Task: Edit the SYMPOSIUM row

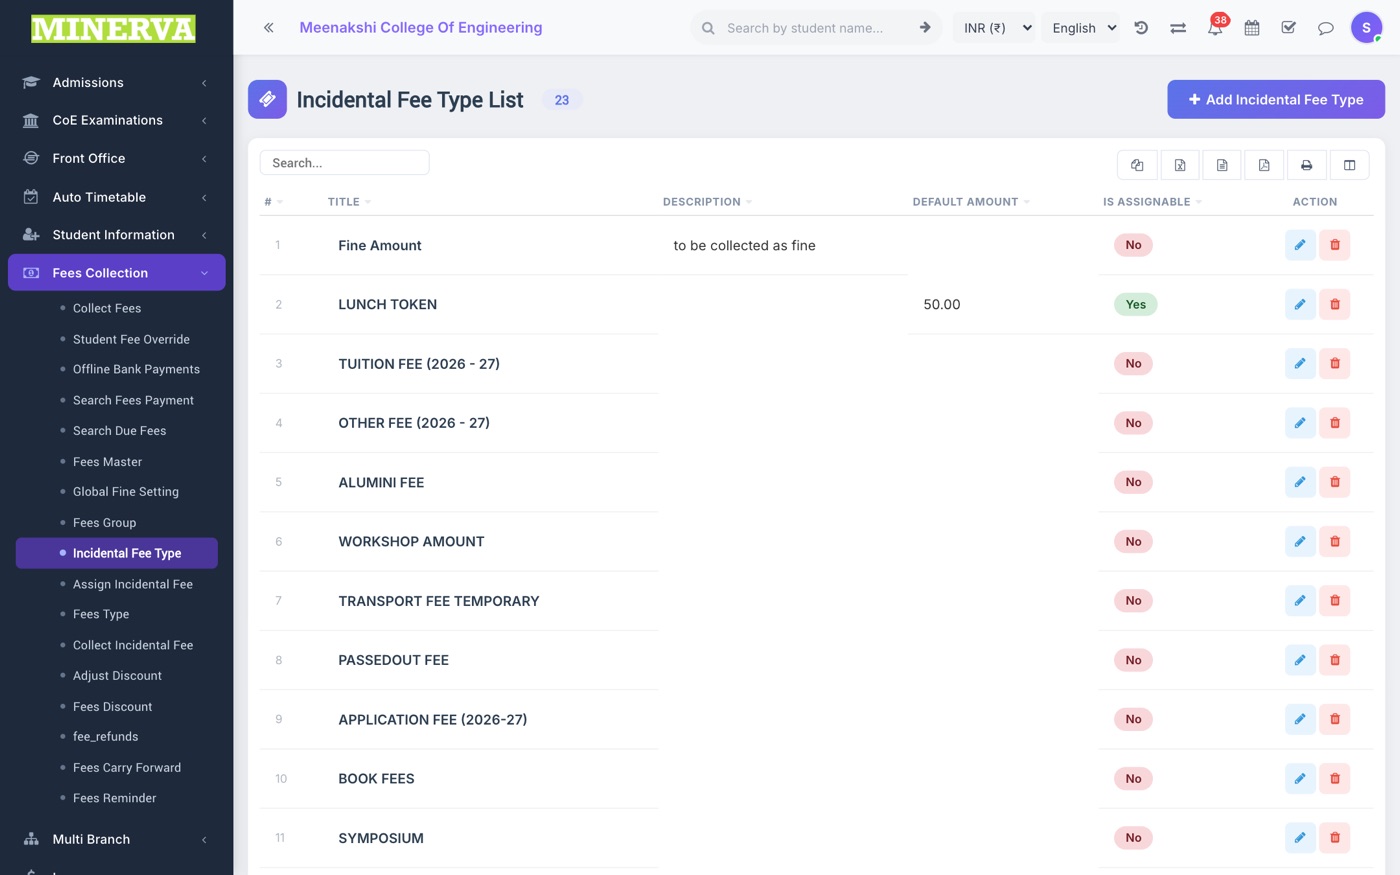Action: pos(1300,838)
